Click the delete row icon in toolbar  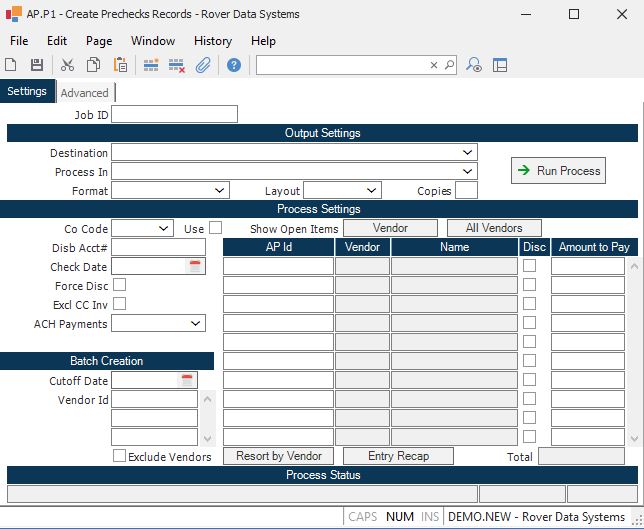[177, 65]
